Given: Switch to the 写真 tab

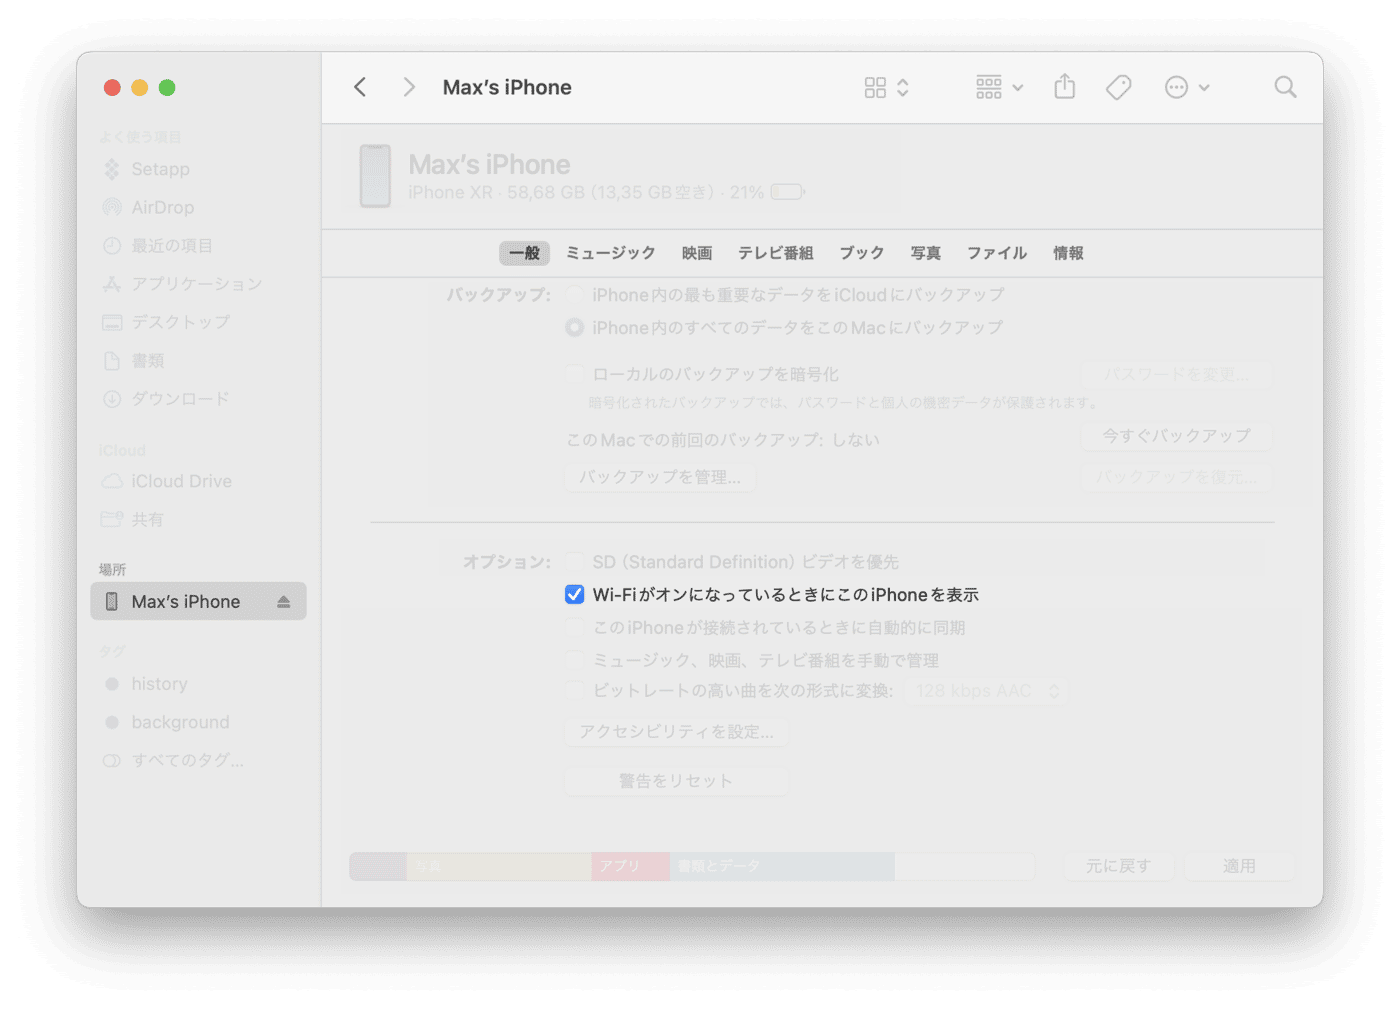Looking at the screenshot, I should coord(926,253).
